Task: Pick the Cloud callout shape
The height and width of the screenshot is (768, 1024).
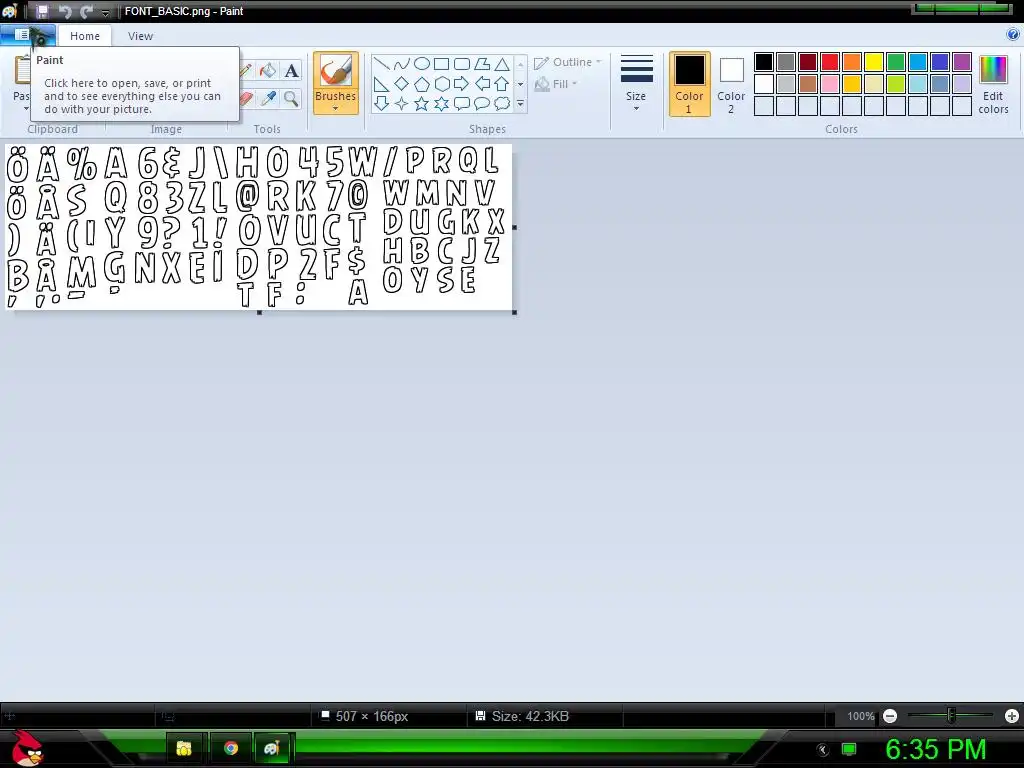Action: tap(502, 103)
